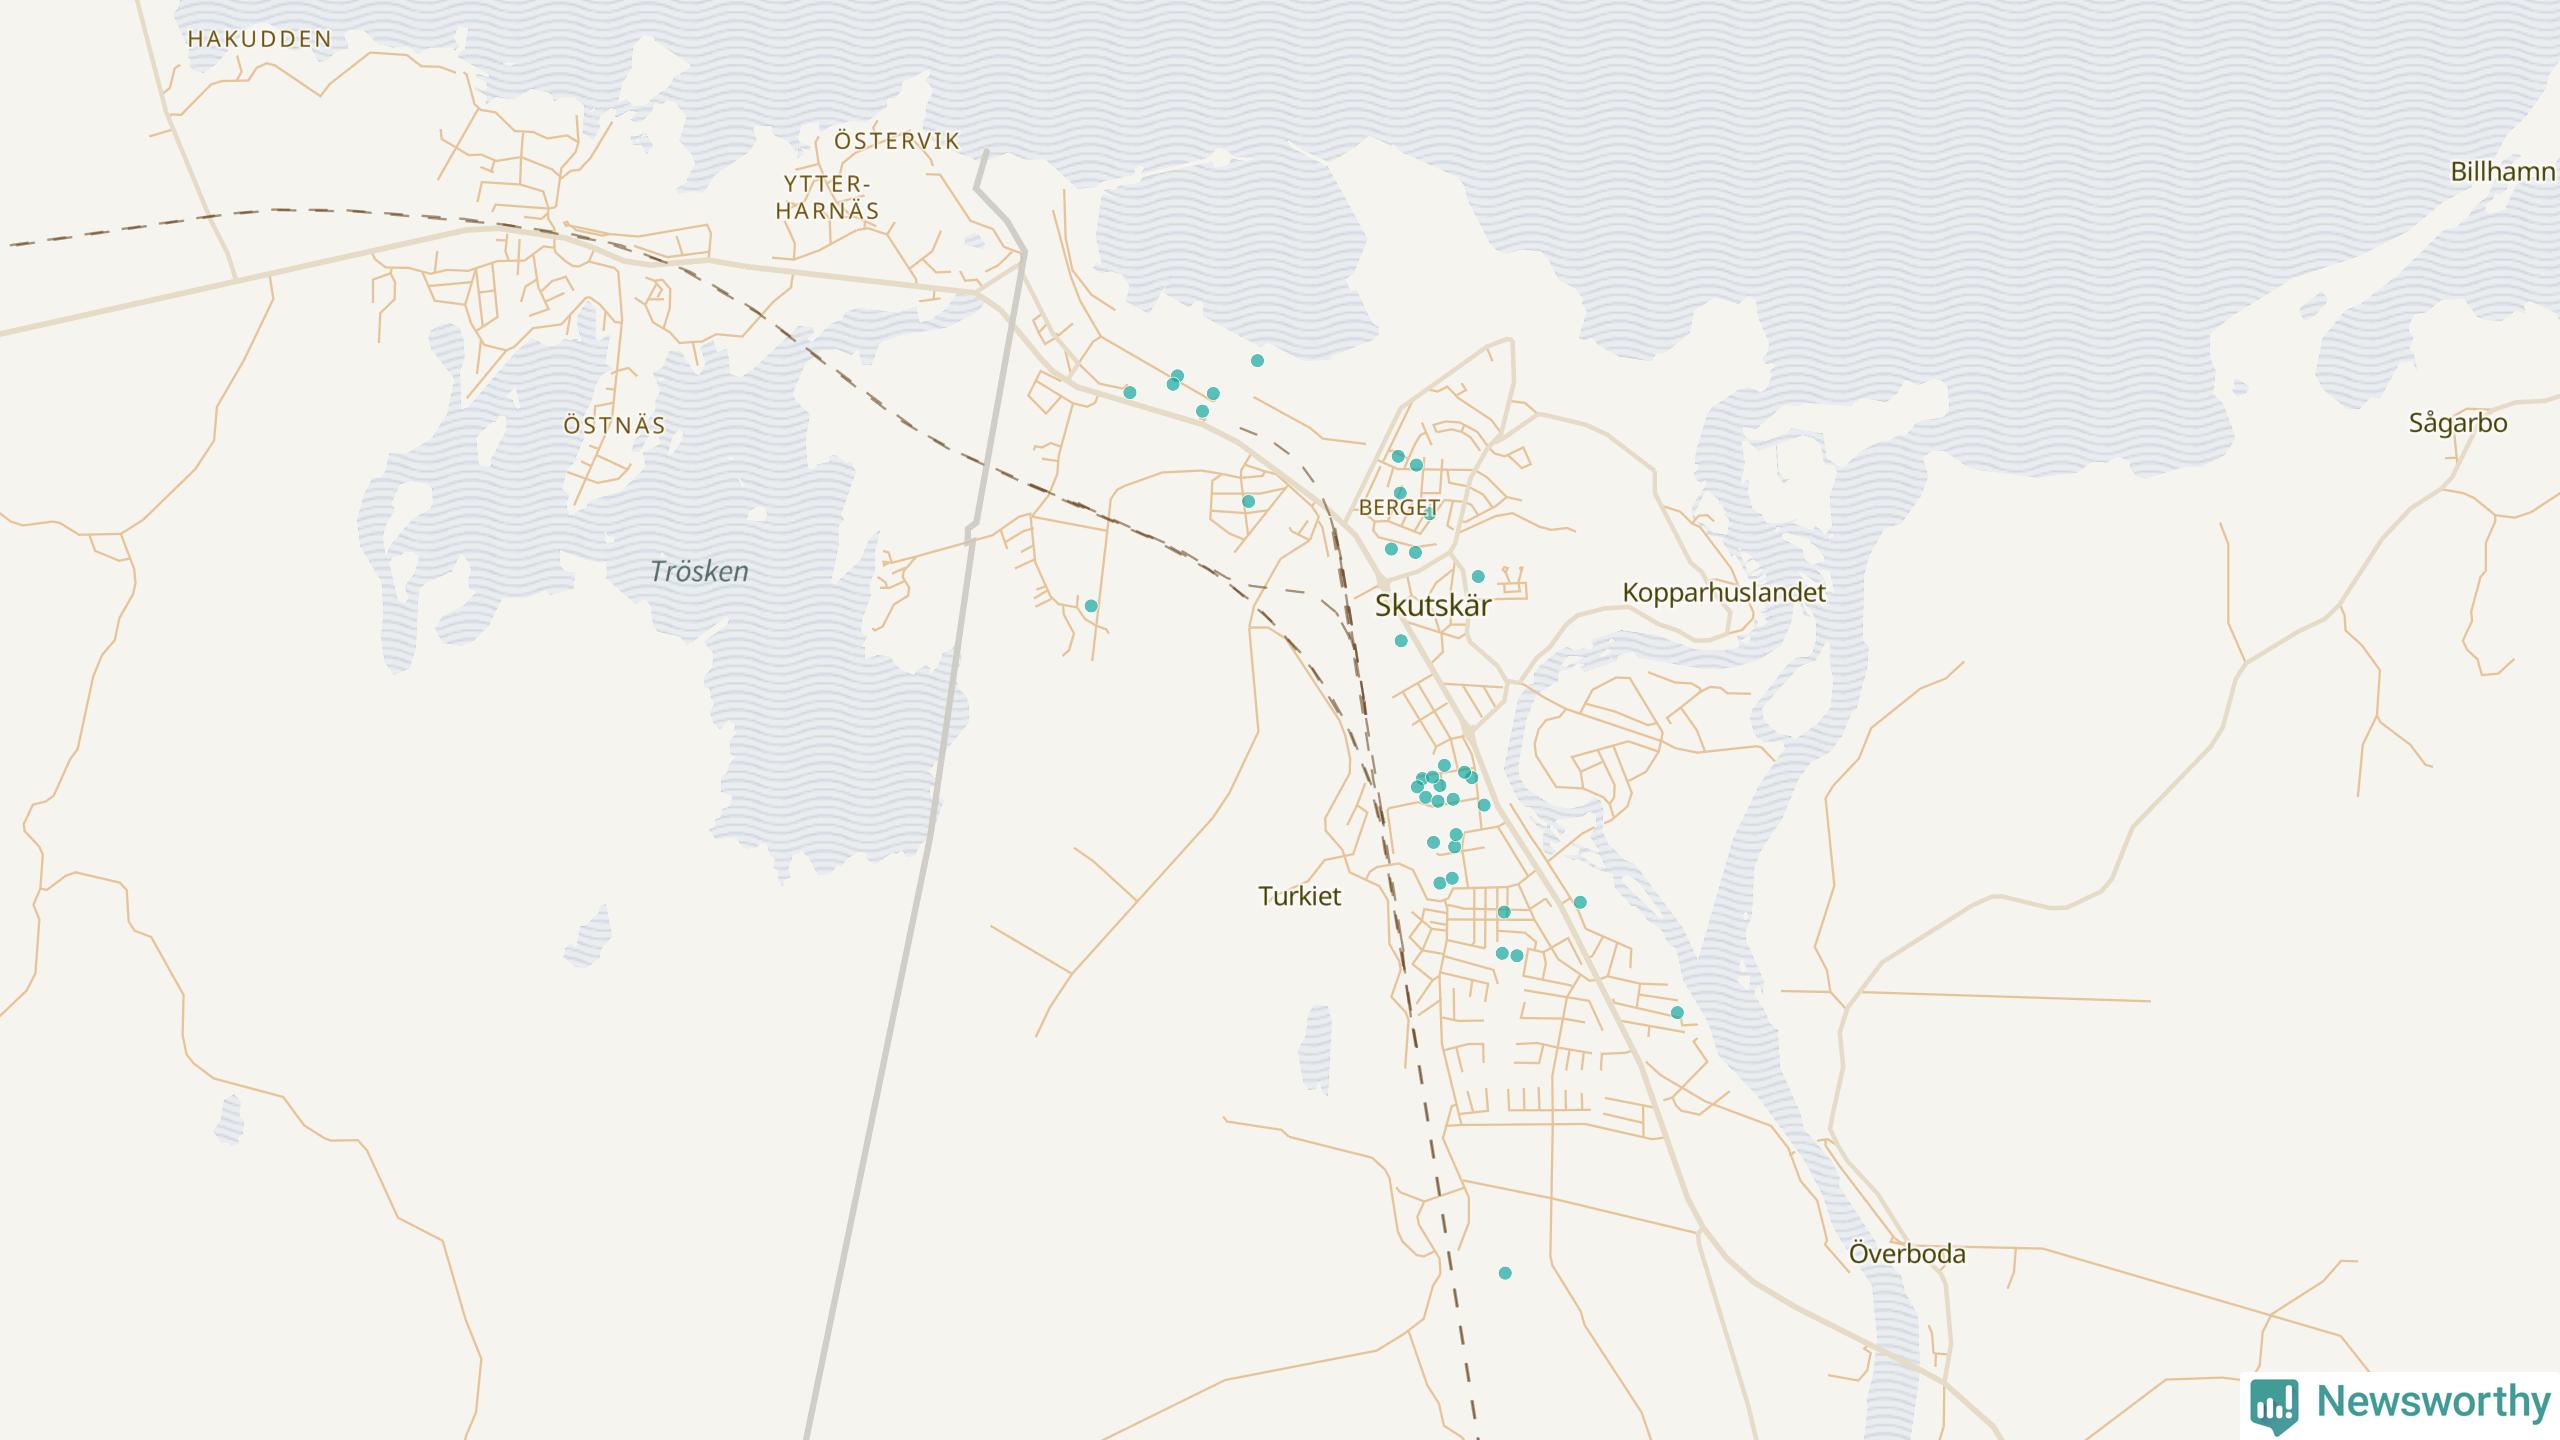The image size is (2560, 1440).
Task: Select the Trösken lake label
Action: coord(699,572)
